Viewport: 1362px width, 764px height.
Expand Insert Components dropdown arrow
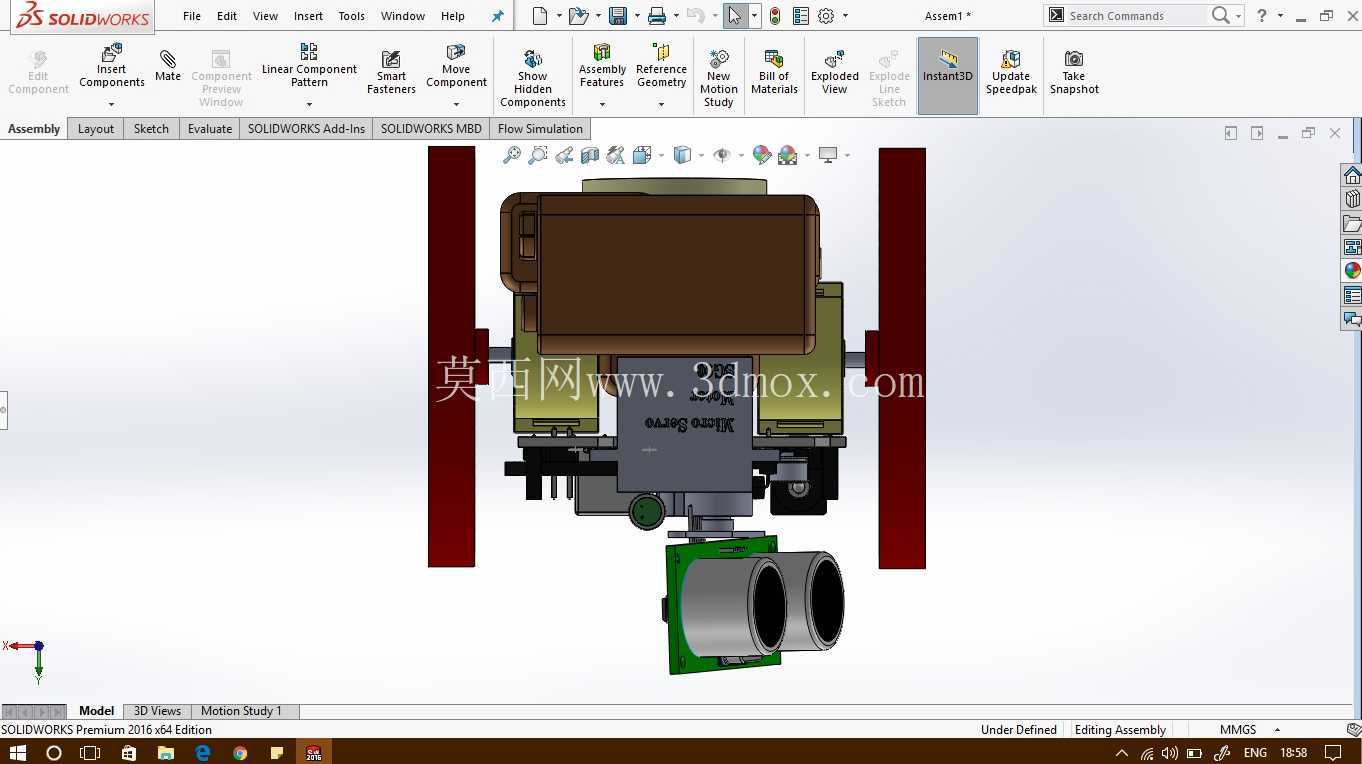coord(112,104)
